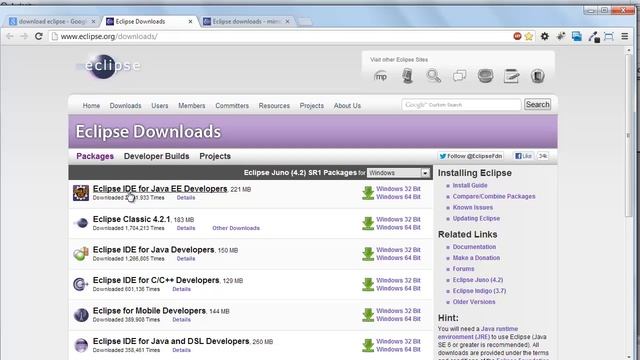
Task: Switch to the 'download eclipse - Google' tab
Action: click(x=52, y=21)
